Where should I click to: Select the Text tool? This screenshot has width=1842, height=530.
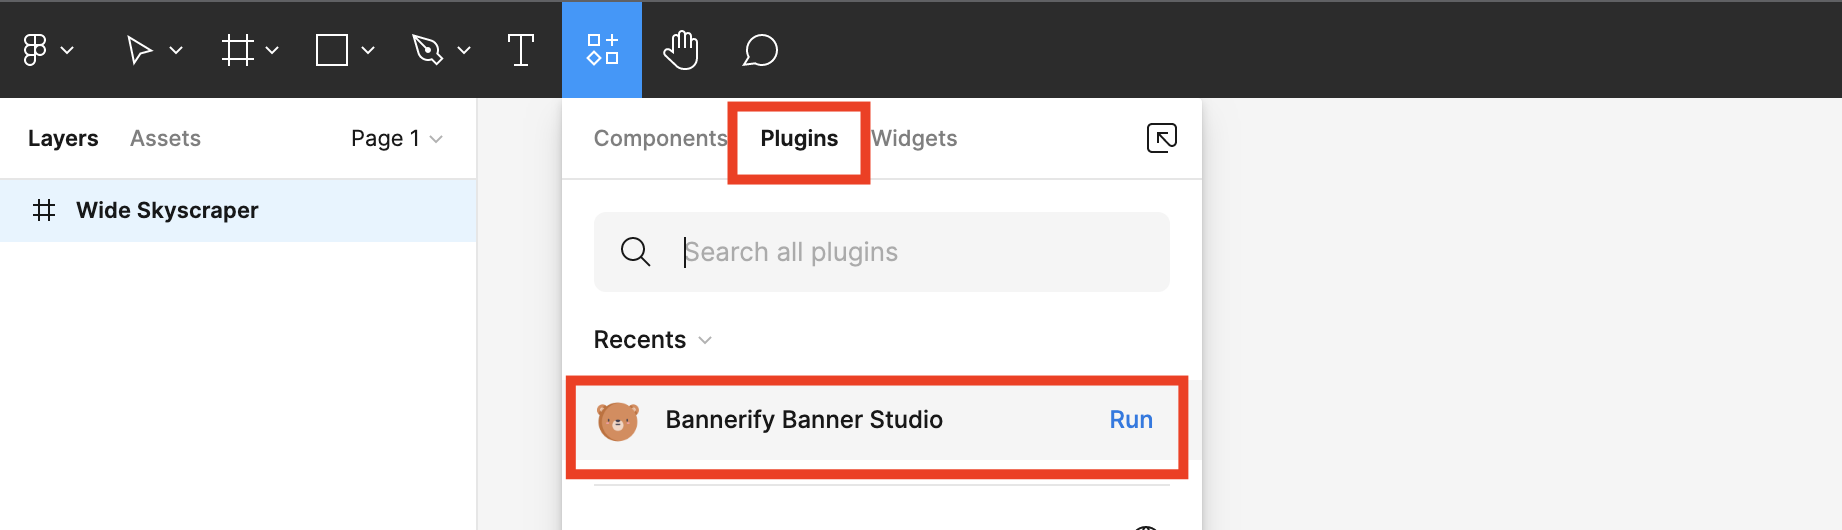(521, 50)
